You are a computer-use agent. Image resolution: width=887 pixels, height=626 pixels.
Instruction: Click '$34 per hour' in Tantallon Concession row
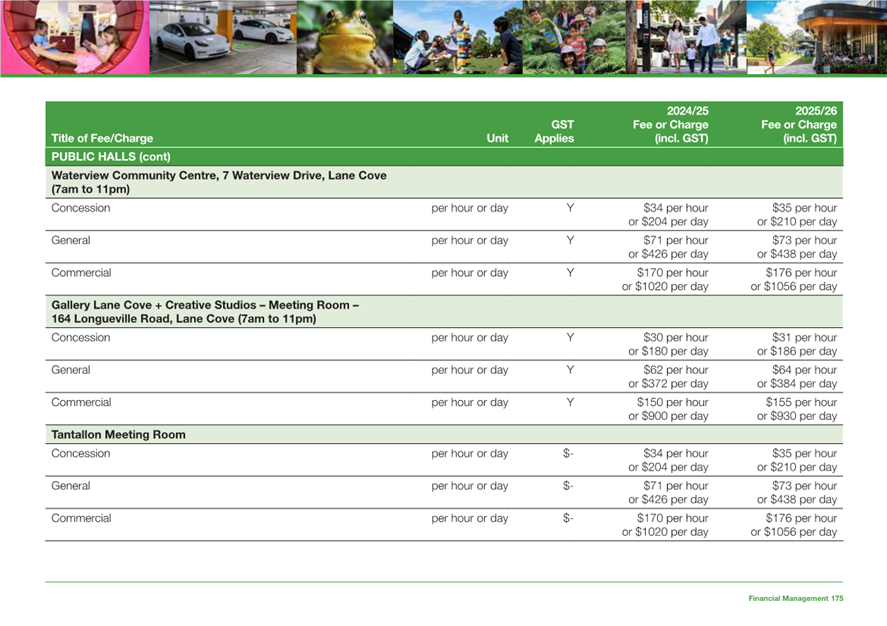[x=675, y=453]
